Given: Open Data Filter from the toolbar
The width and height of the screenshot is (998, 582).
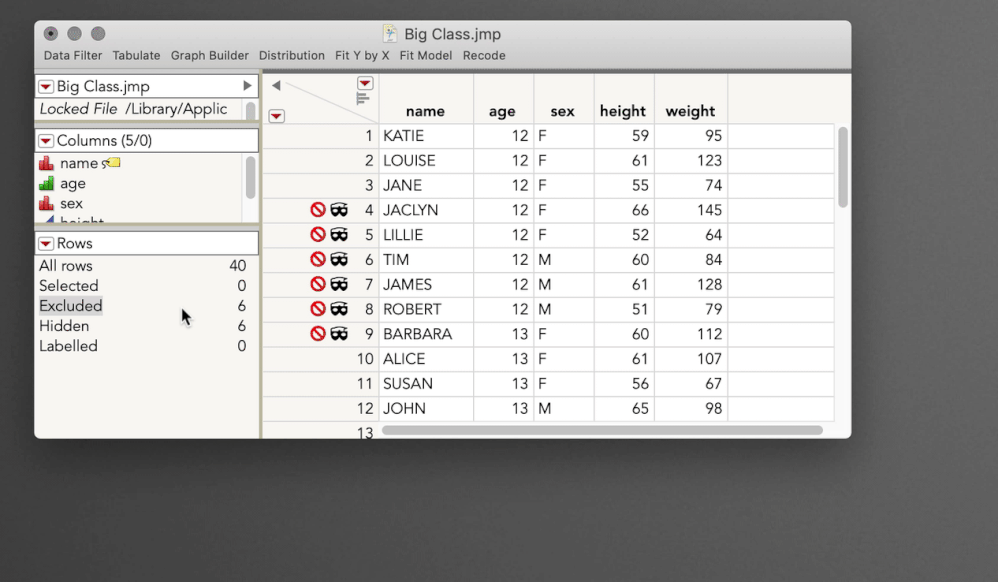Looking at the screenshot, I should (73, 55).
